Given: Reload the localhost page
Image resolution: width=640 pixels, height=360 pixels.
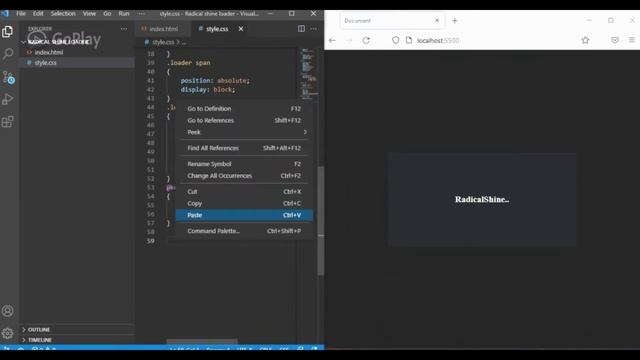Looking at the screenshot, I should coord(366,40).
